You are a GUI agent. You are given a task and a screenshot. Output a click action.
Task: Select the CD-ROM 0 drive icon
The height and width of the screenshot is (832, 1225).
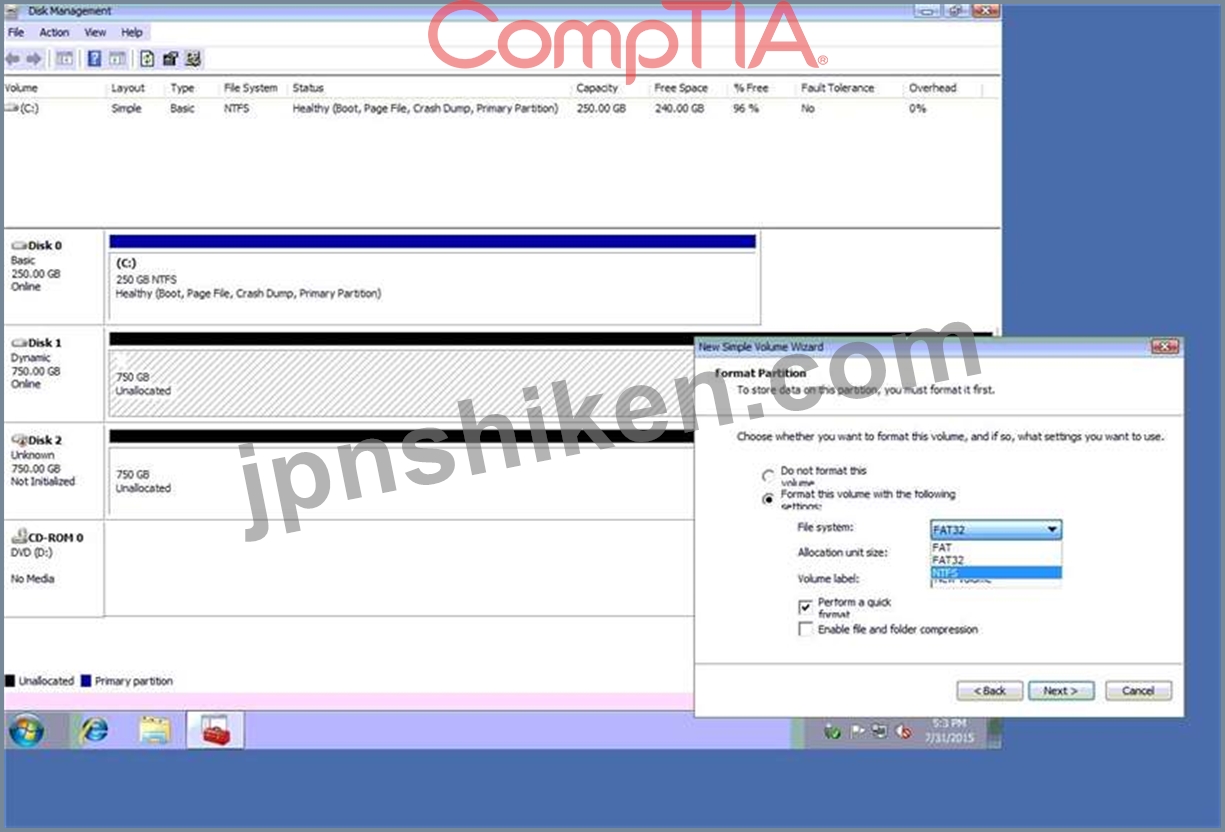[x=19, y=537]
